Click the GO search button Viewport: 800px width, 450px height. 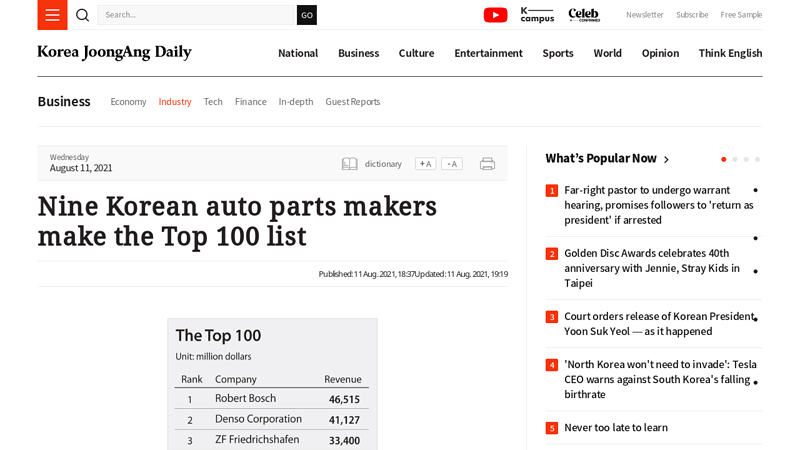[x=307, y=15]
